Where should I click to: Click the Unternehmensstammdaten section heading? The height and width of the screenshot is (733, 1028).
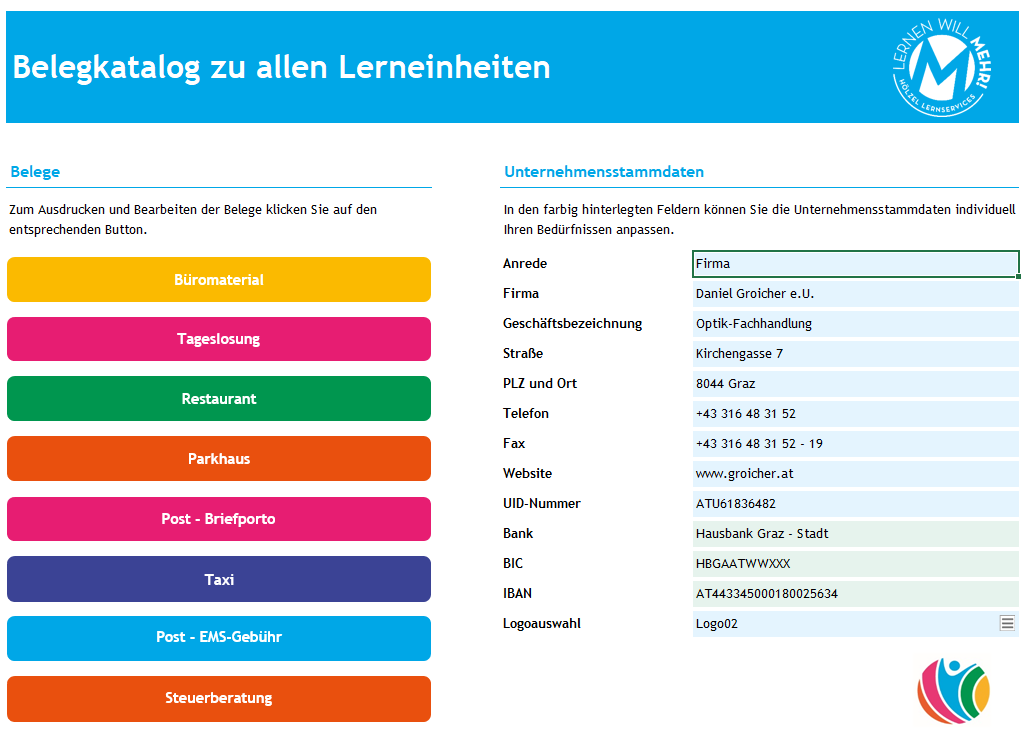click(604, 172)
